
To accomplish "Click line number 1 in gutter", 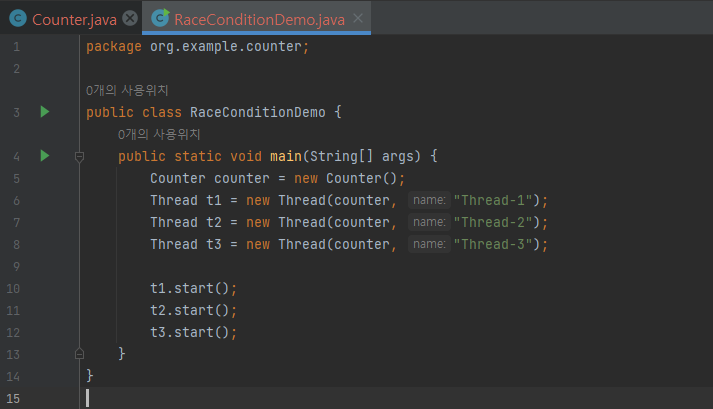I will click(x=16, y=46).
